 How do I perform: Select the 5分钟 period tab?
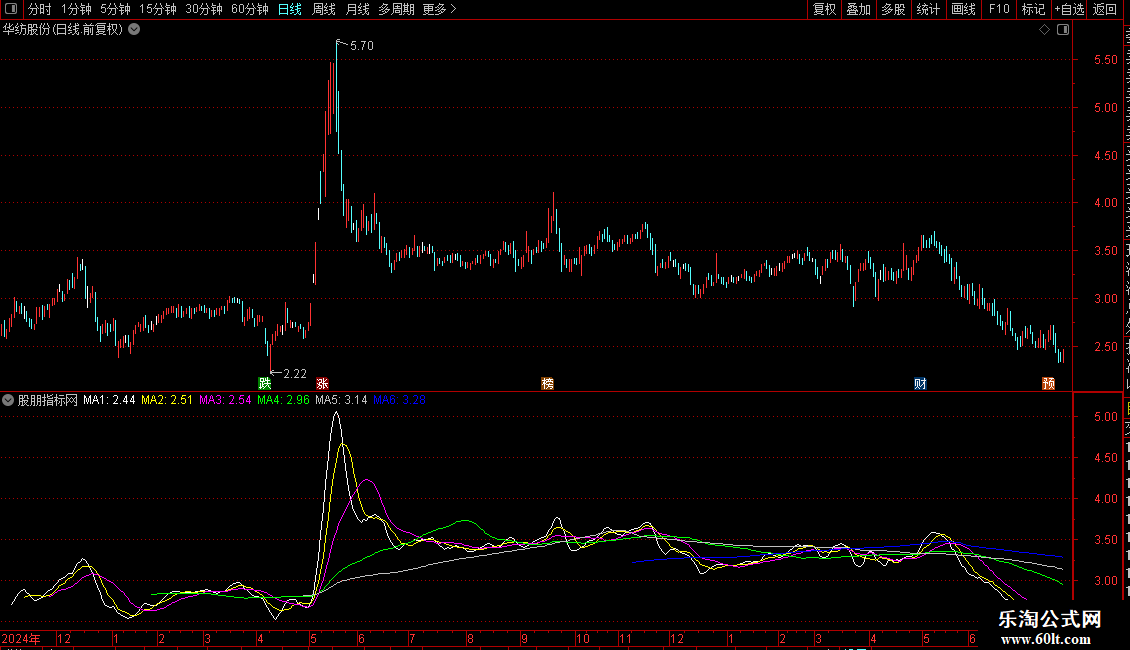coord(115,9)
